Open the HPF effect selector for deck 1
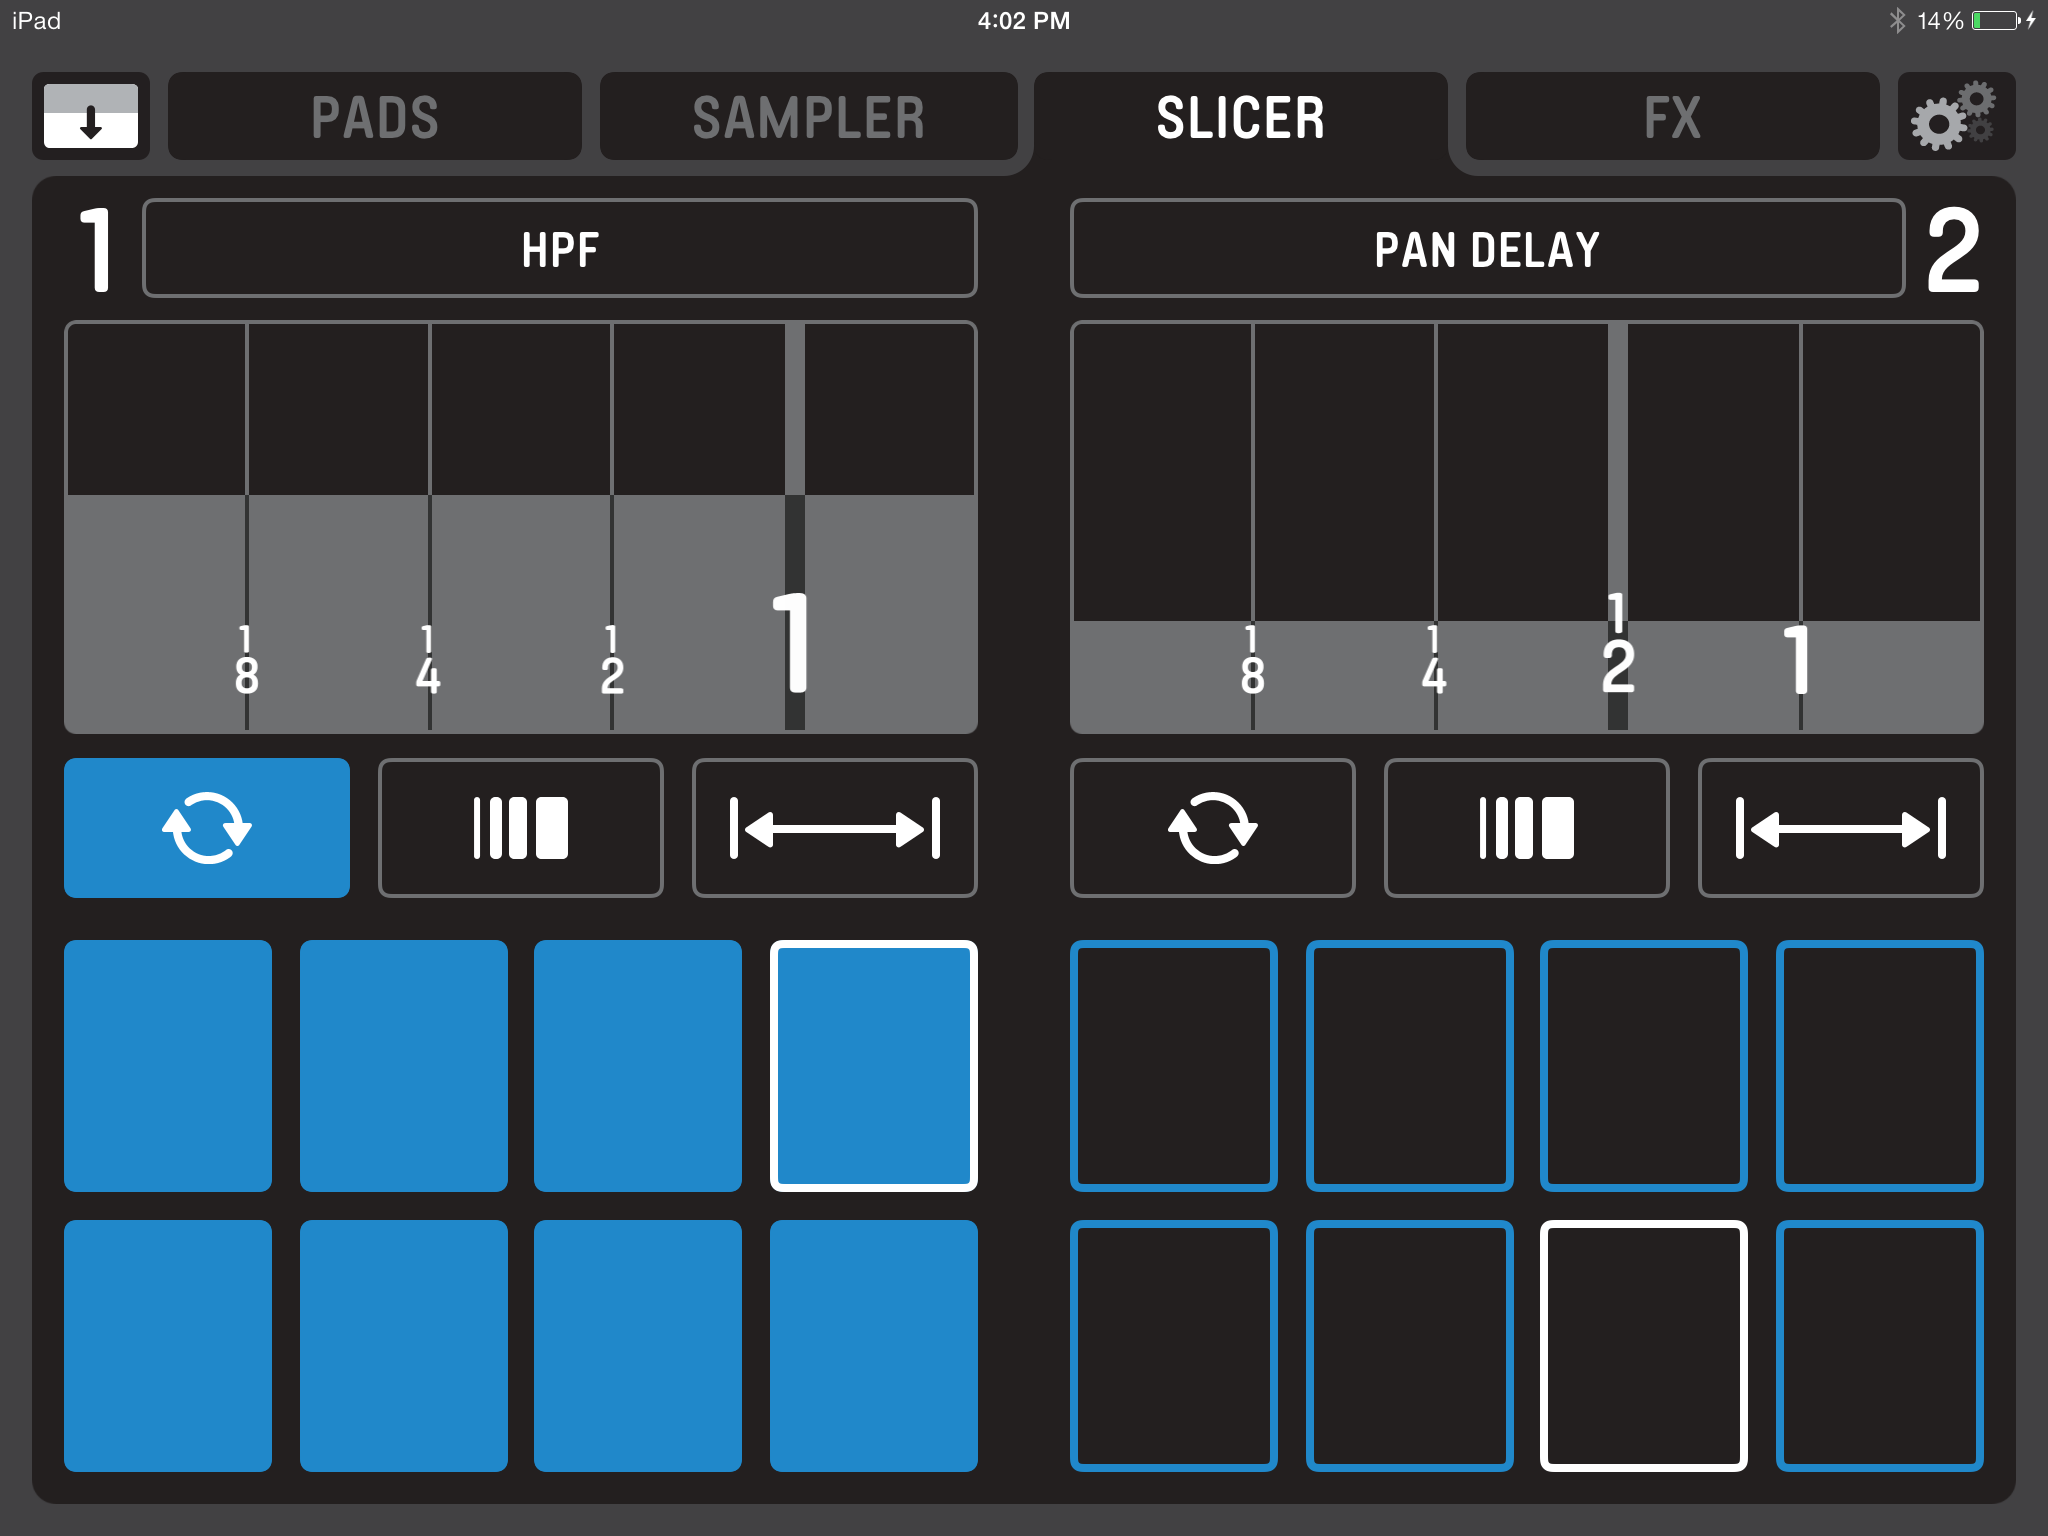The width and height of the screenshot is (2048, 1536). pyautogui.click(x=560, y=248)
